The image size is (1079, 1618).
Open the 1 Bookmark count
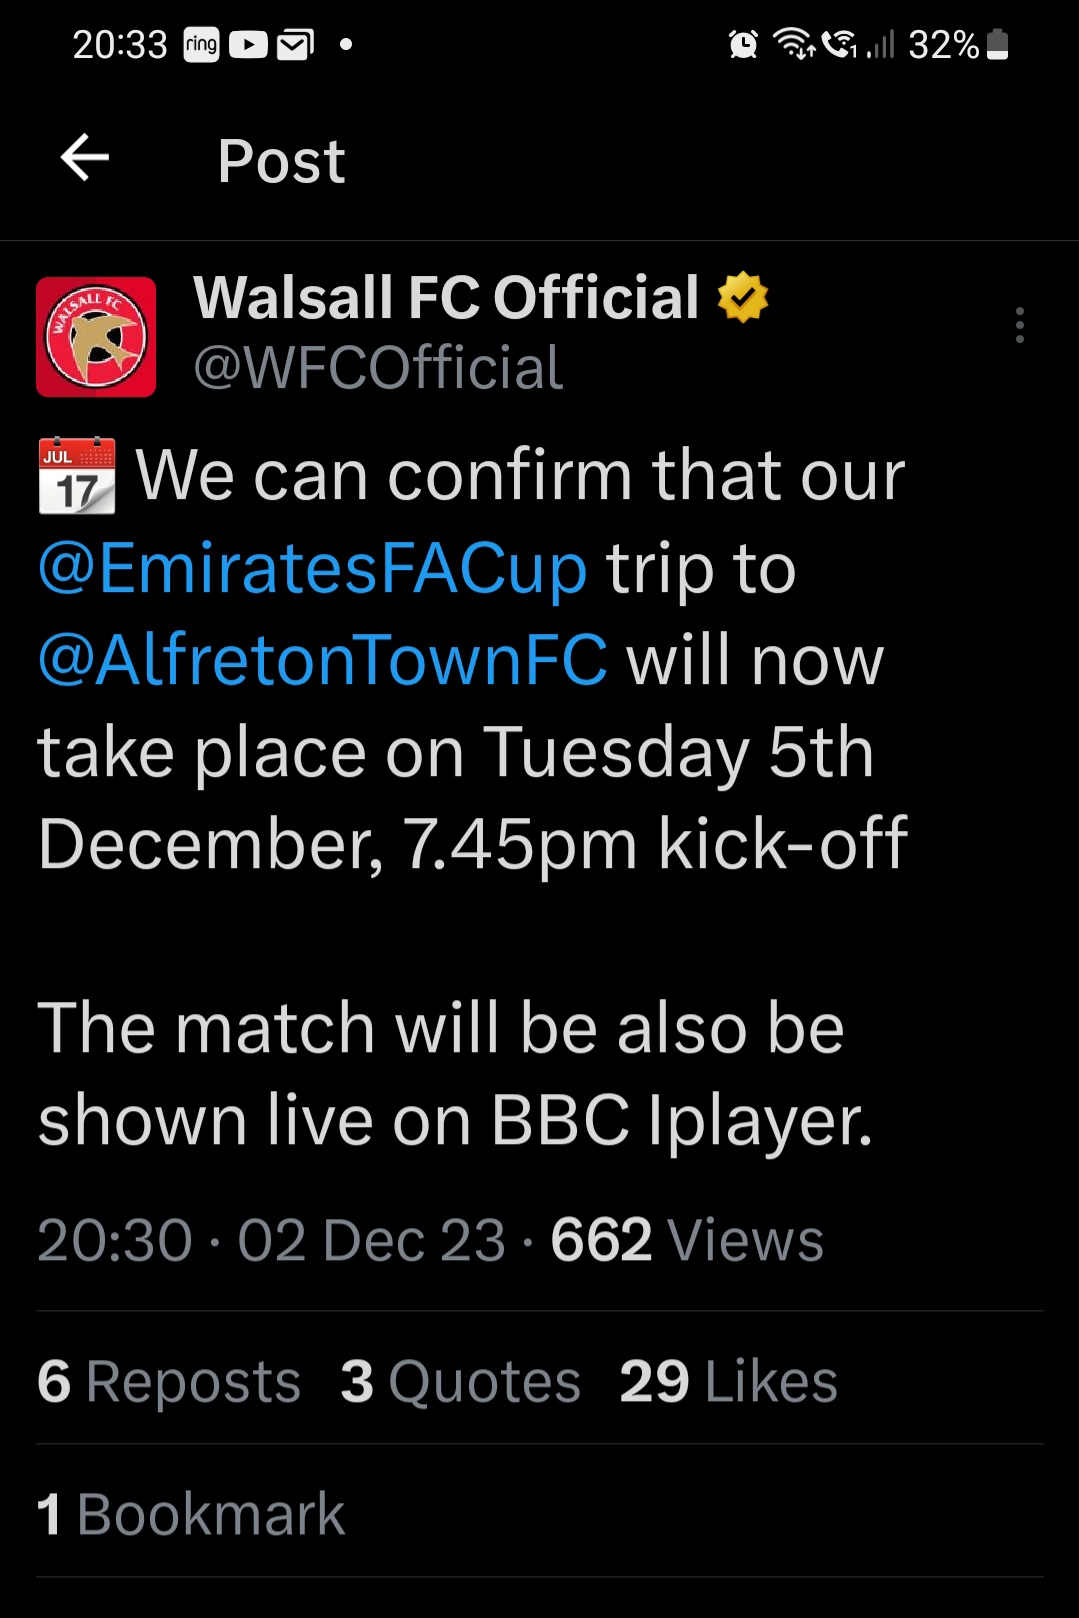click(191, 1513)
